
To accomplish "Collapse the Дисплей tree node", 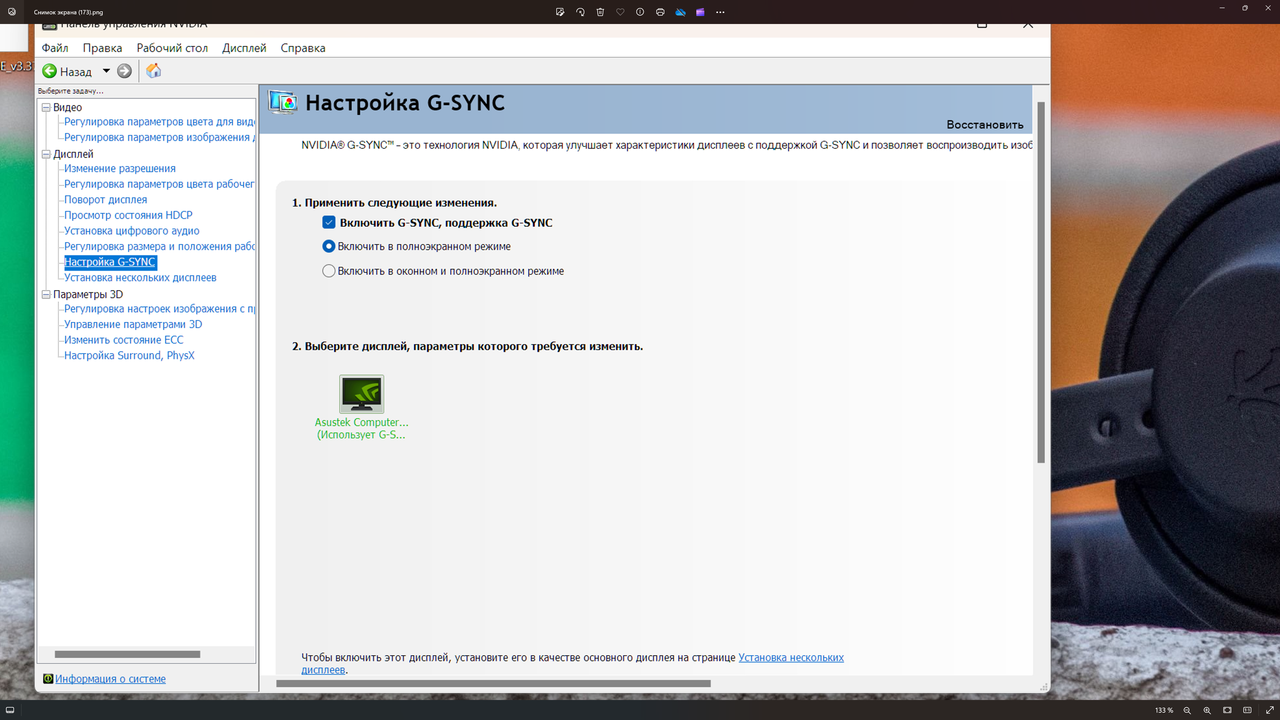I will (45, 154).
